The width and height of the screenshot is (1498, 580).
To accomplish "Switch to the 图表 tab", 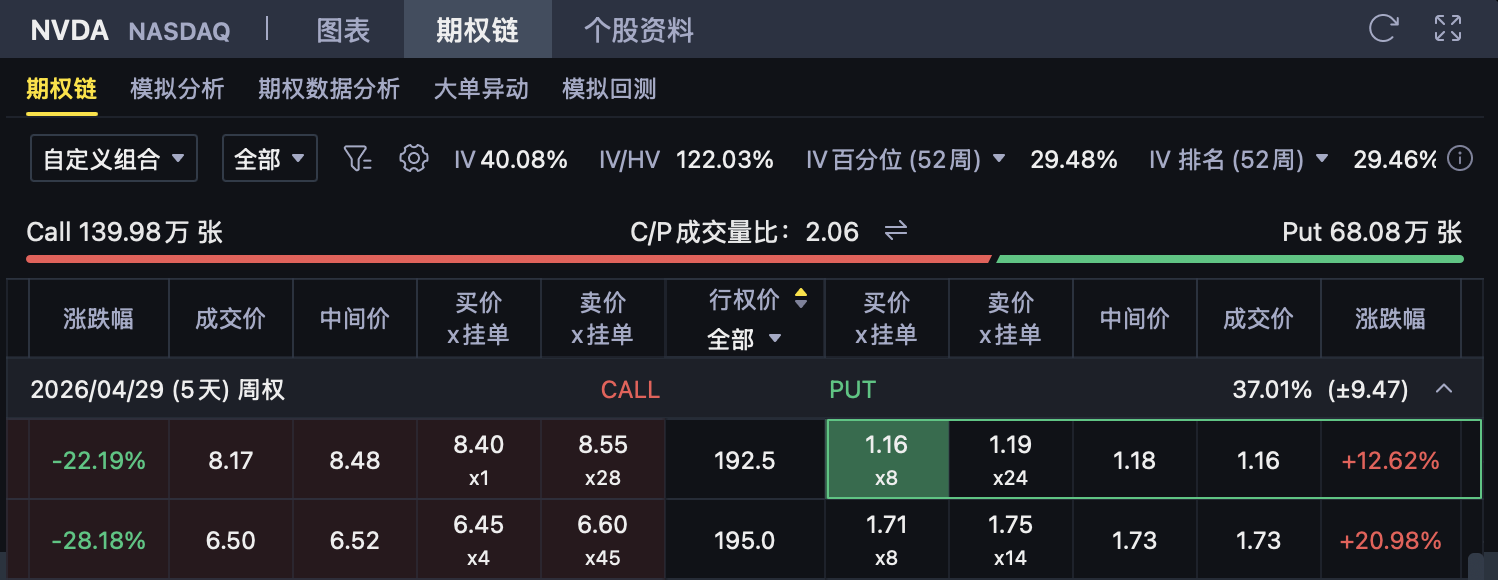I will pyautogui.click(x=343, y=30).
